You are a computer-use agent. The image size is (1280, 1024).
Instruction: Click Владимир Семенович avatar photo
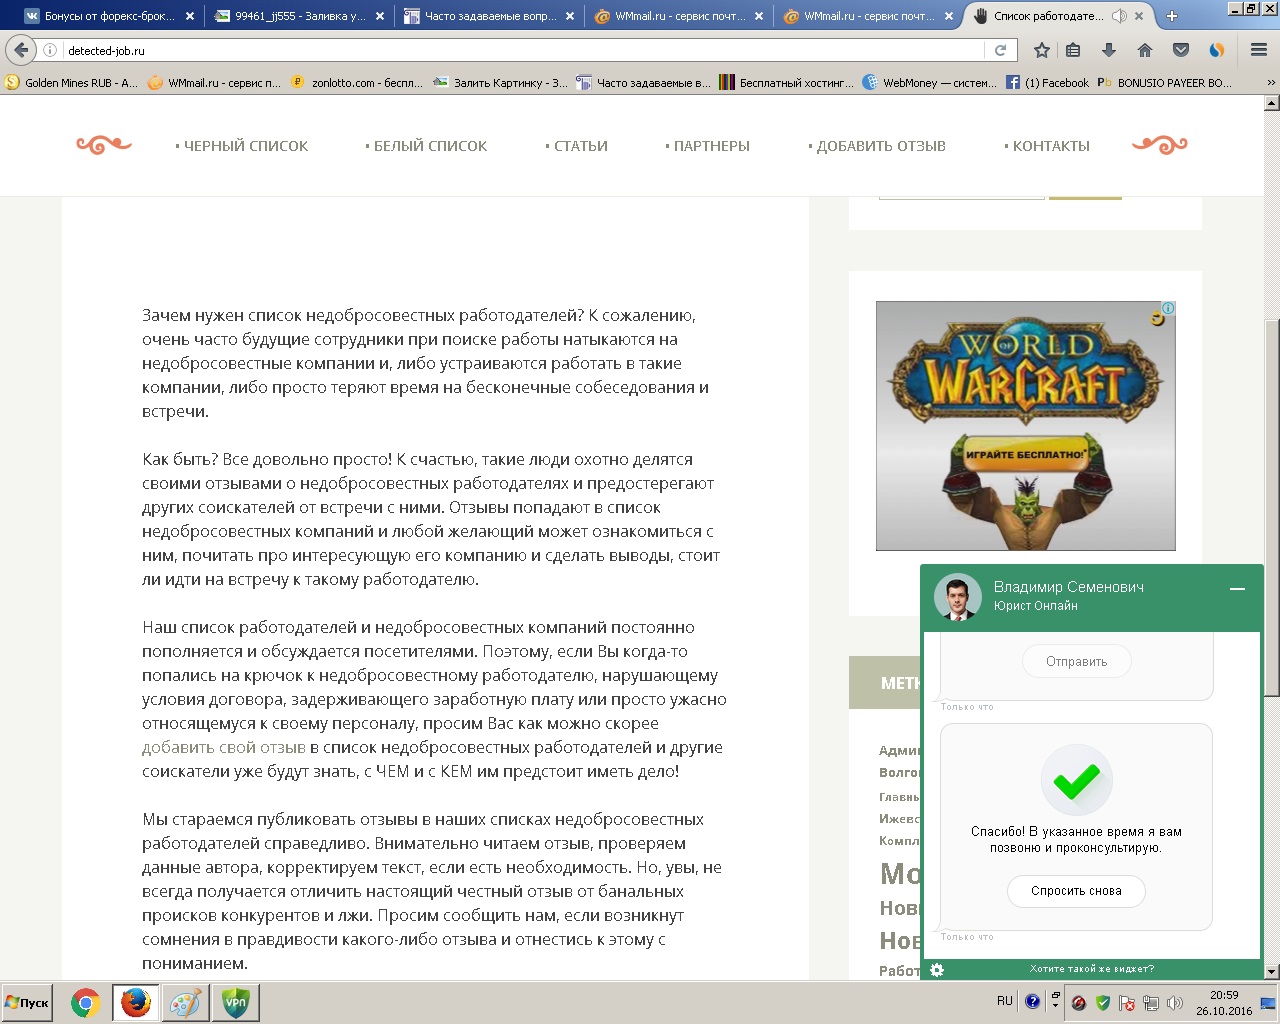[957, 597]
